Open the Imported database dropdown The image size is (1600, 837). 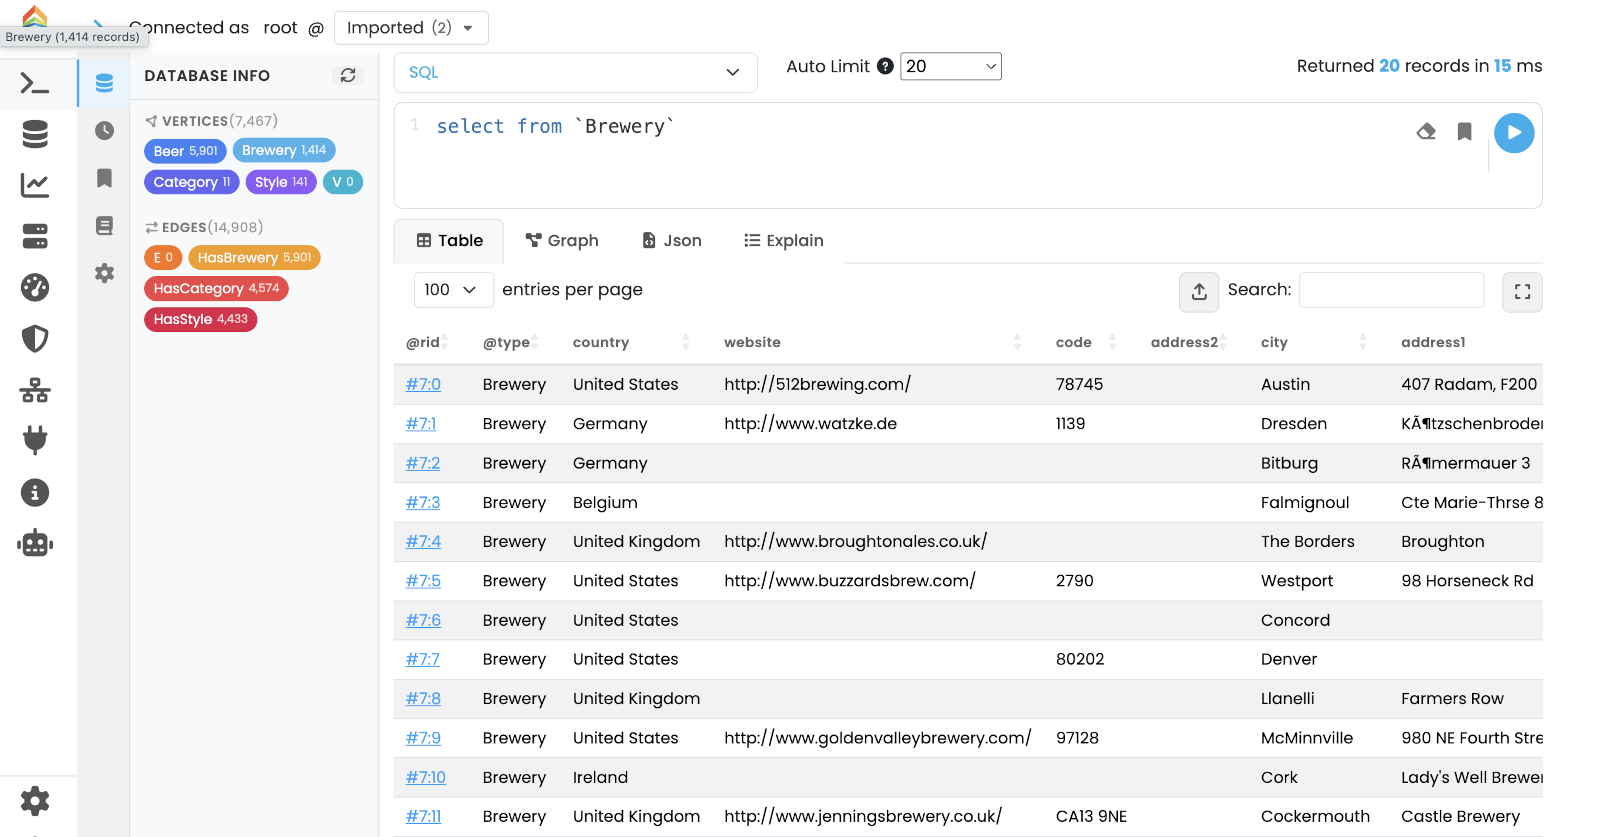coord(411,28)
